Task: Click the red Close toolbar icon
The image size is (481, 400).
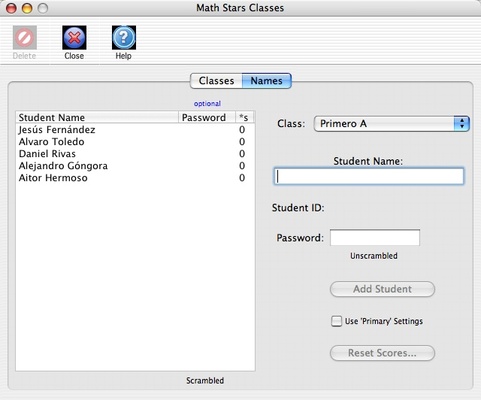Action: pyautogui.click(x=74, y=37)
